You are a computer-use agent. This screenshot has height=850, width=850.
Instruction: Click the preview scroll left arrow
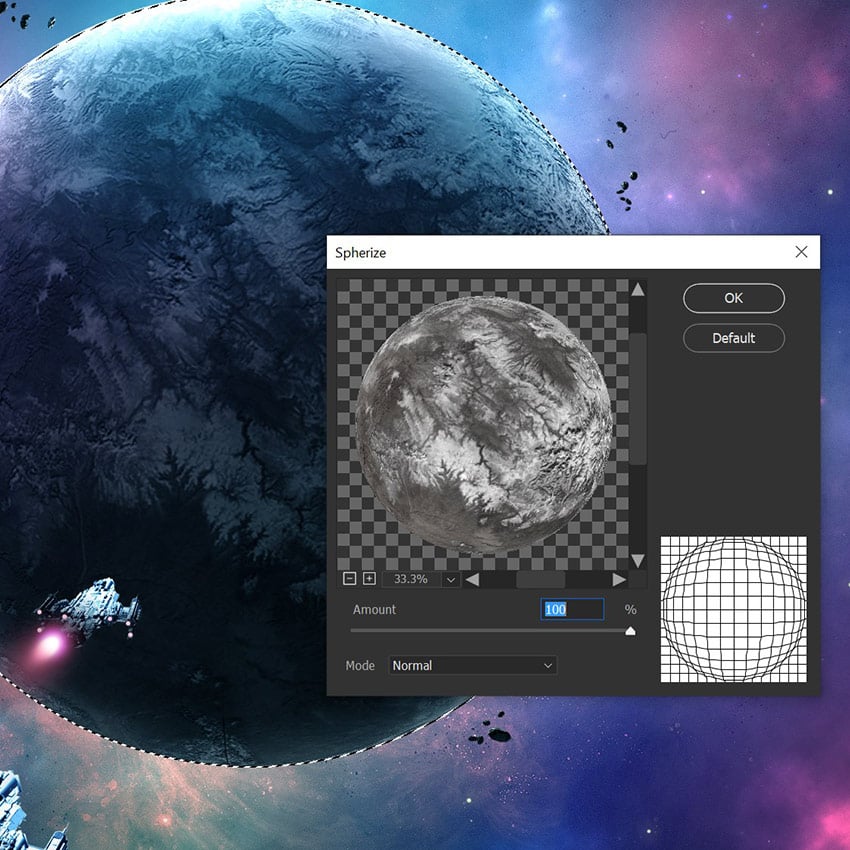[x=472, y=579]
